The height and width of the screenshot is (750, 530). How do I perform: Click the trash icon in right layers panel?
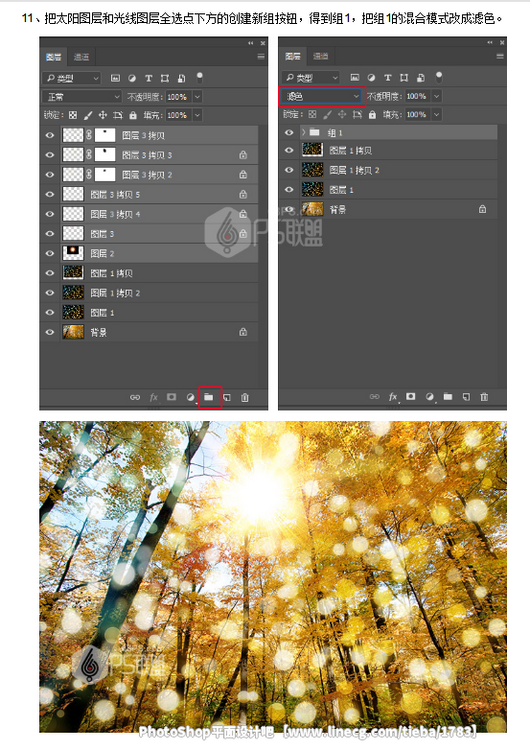click(x=484, y=397)
